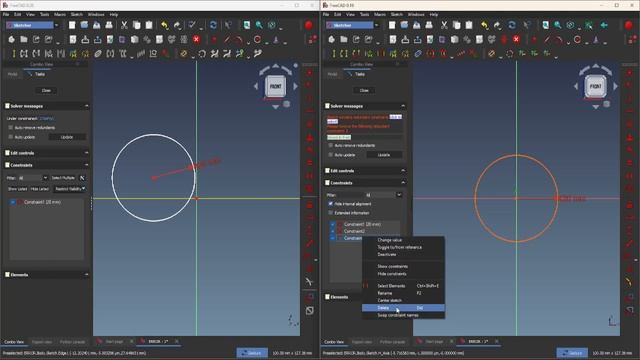Click the Refresh icon in left window toolbar
Image resolution: width=640 pixels, height=360 pixels.
(213, 25)
